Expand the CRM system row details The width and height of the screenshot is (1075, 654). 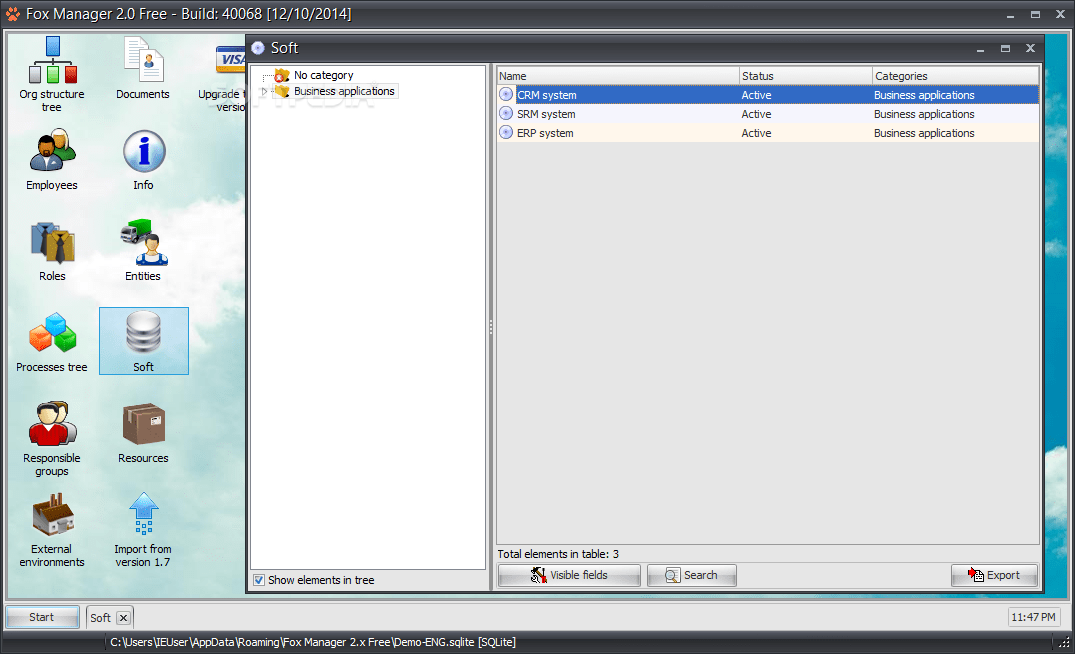point(505,95)
